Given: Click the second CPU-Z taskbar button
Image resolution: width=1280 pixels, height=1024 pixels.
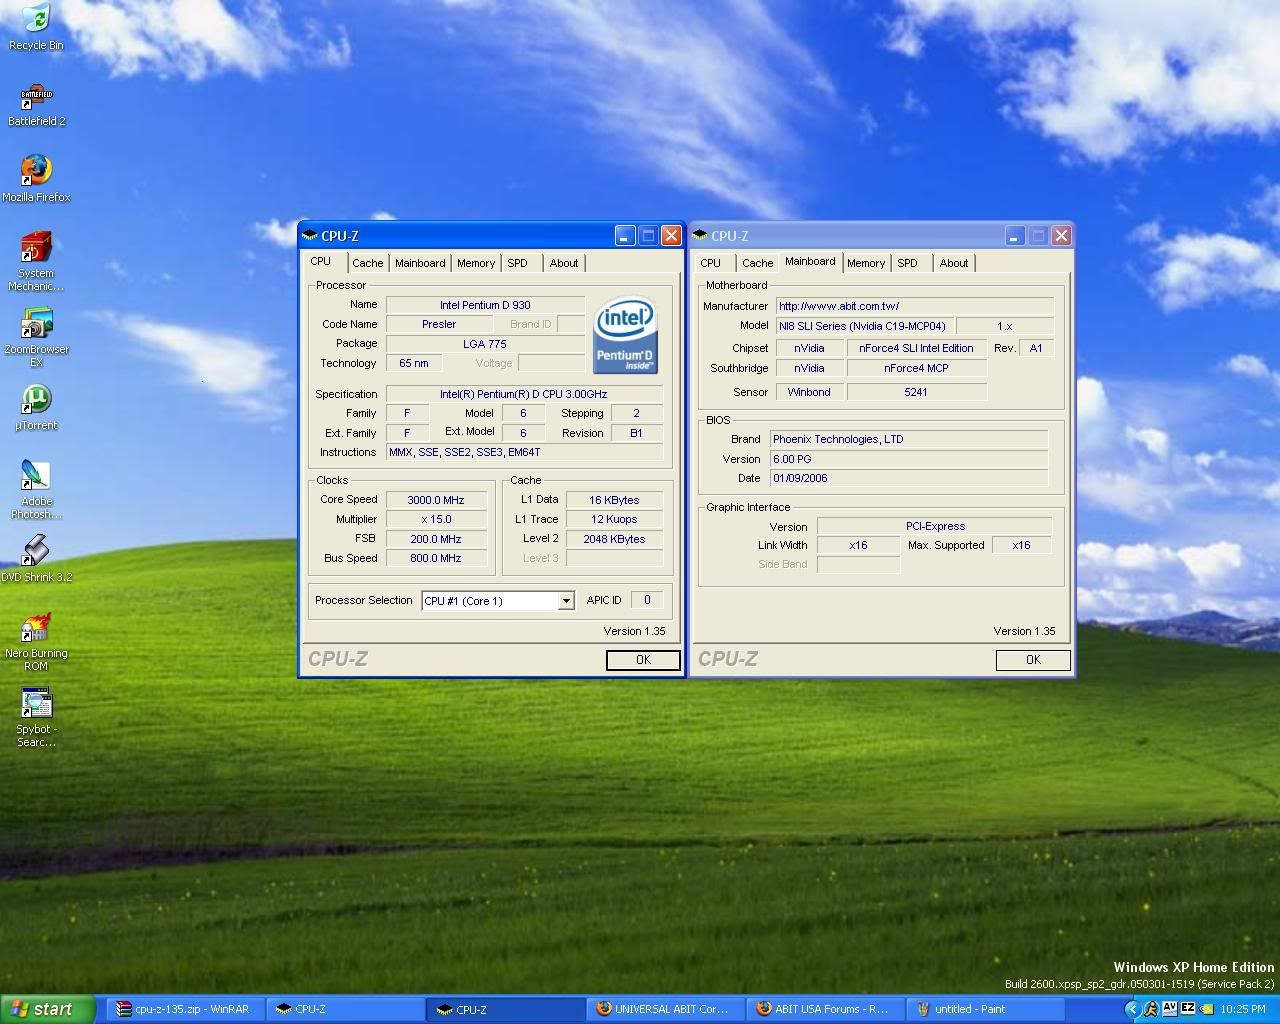Looking at the screenshot, I should tap(504, 1009).
